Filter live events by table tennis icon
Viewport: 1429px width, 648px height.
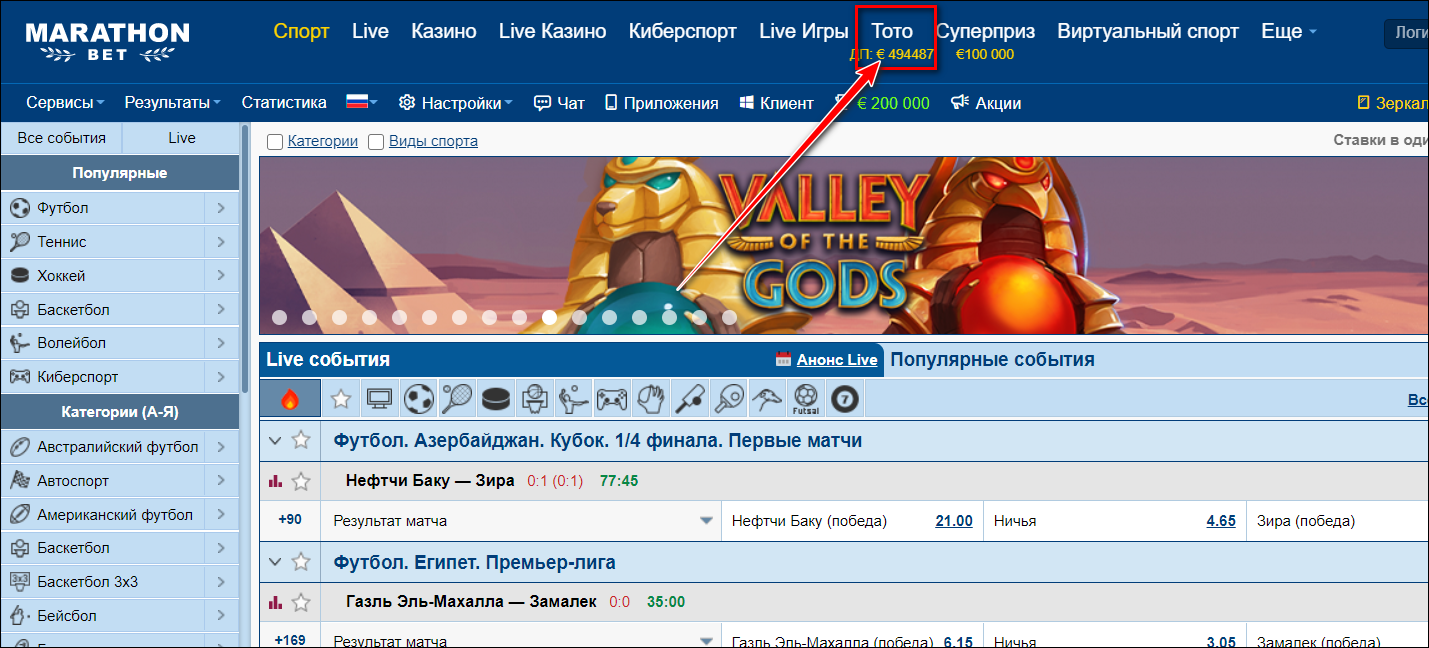[x=728, y=399]
